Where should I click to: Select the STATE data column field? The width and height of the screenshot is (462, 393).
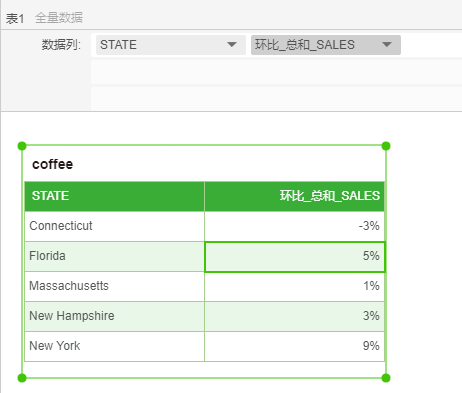pyautogui.click(x=171, y=45)
